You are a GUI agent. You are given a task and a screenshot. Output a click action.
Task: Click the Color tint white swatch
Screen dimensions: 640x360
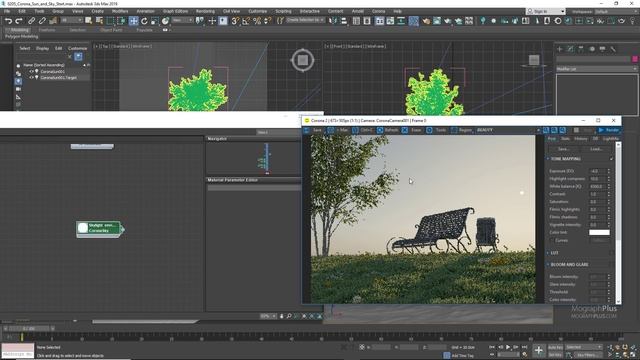point(599,232)
